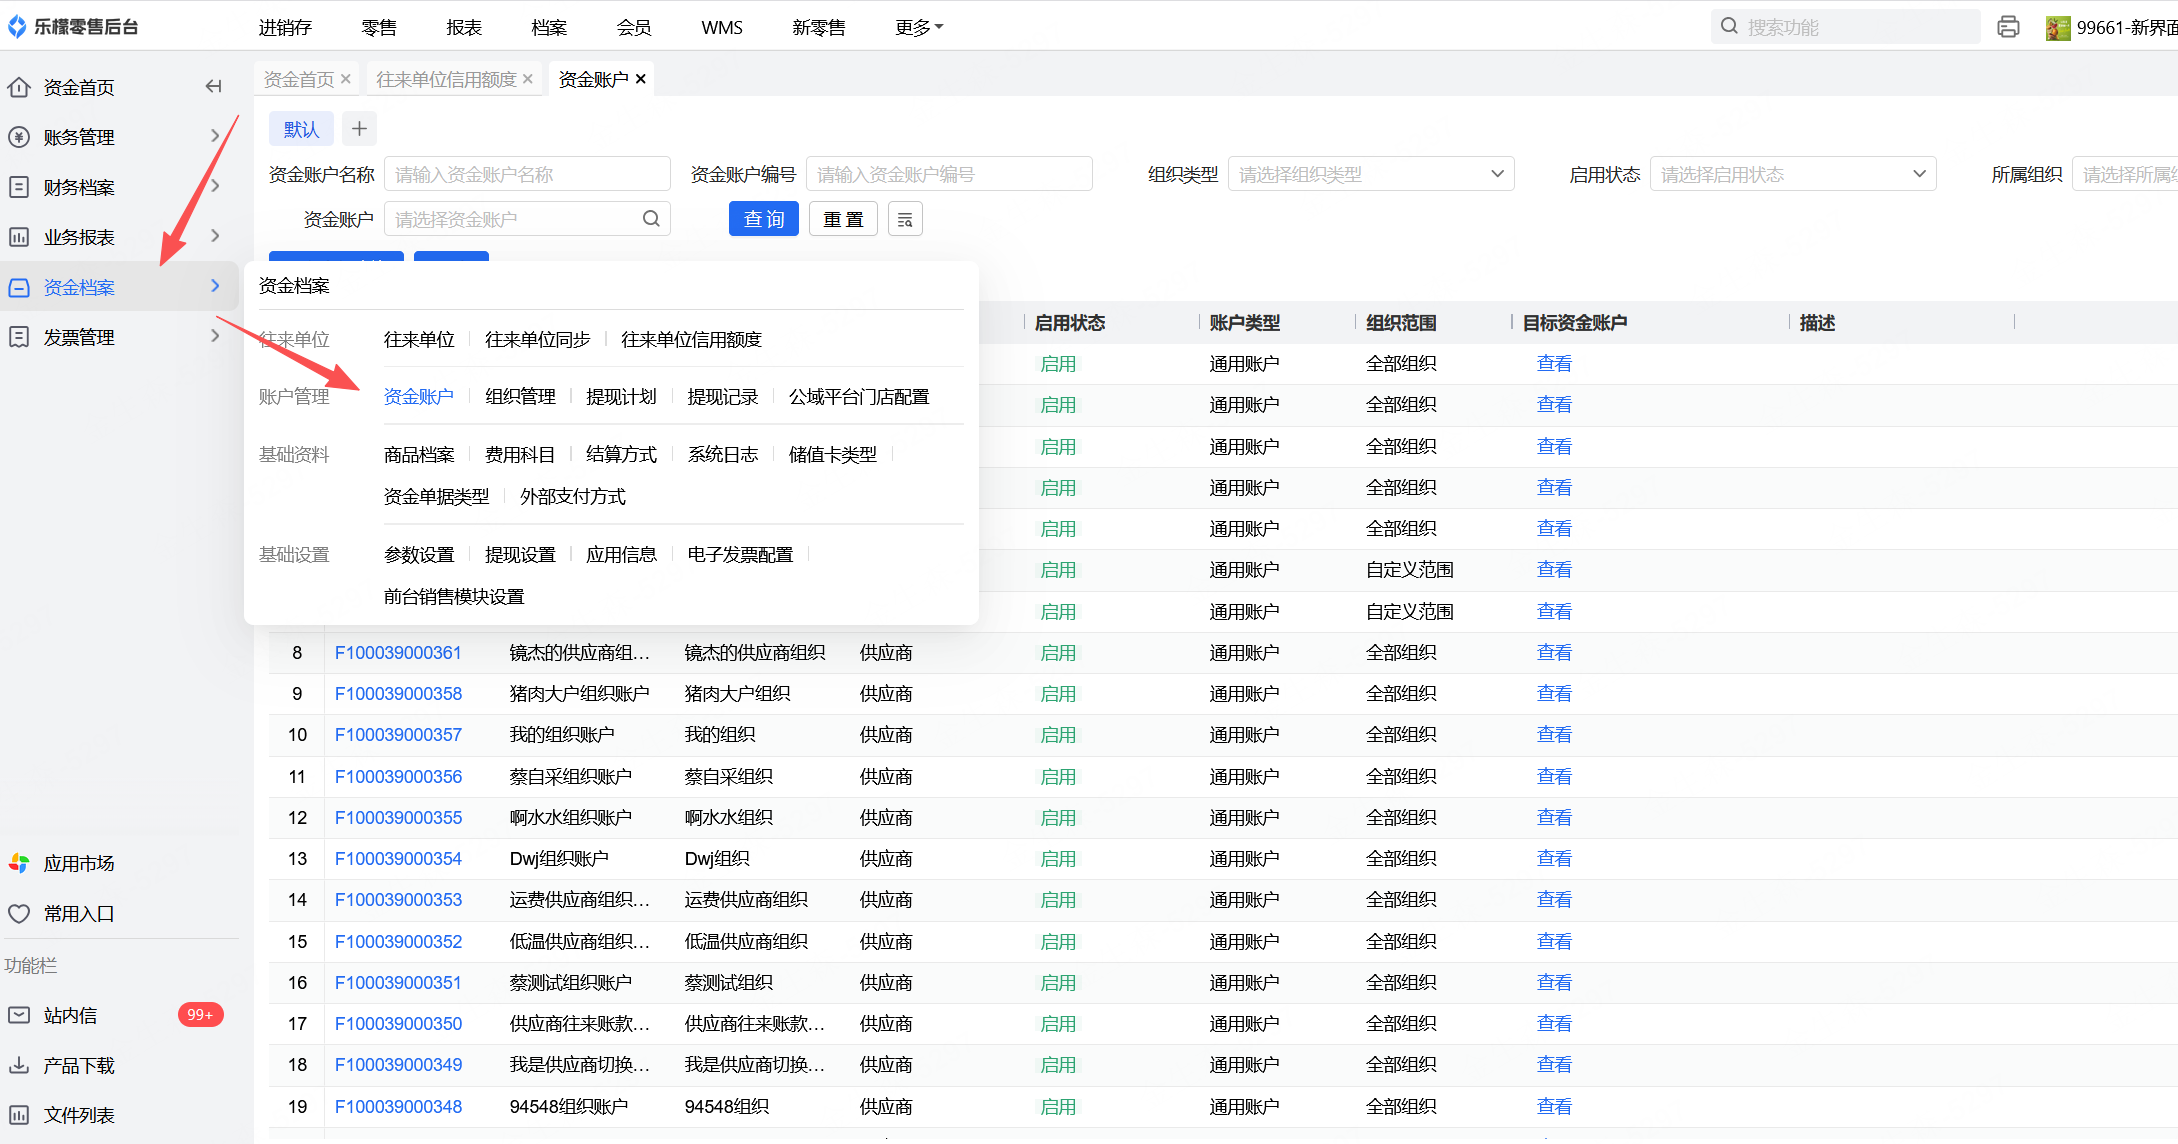This screenshot has width=2178, height=1144.
Task: Click the filter settings icon beside 重置
Action: [x=905, y=219]
